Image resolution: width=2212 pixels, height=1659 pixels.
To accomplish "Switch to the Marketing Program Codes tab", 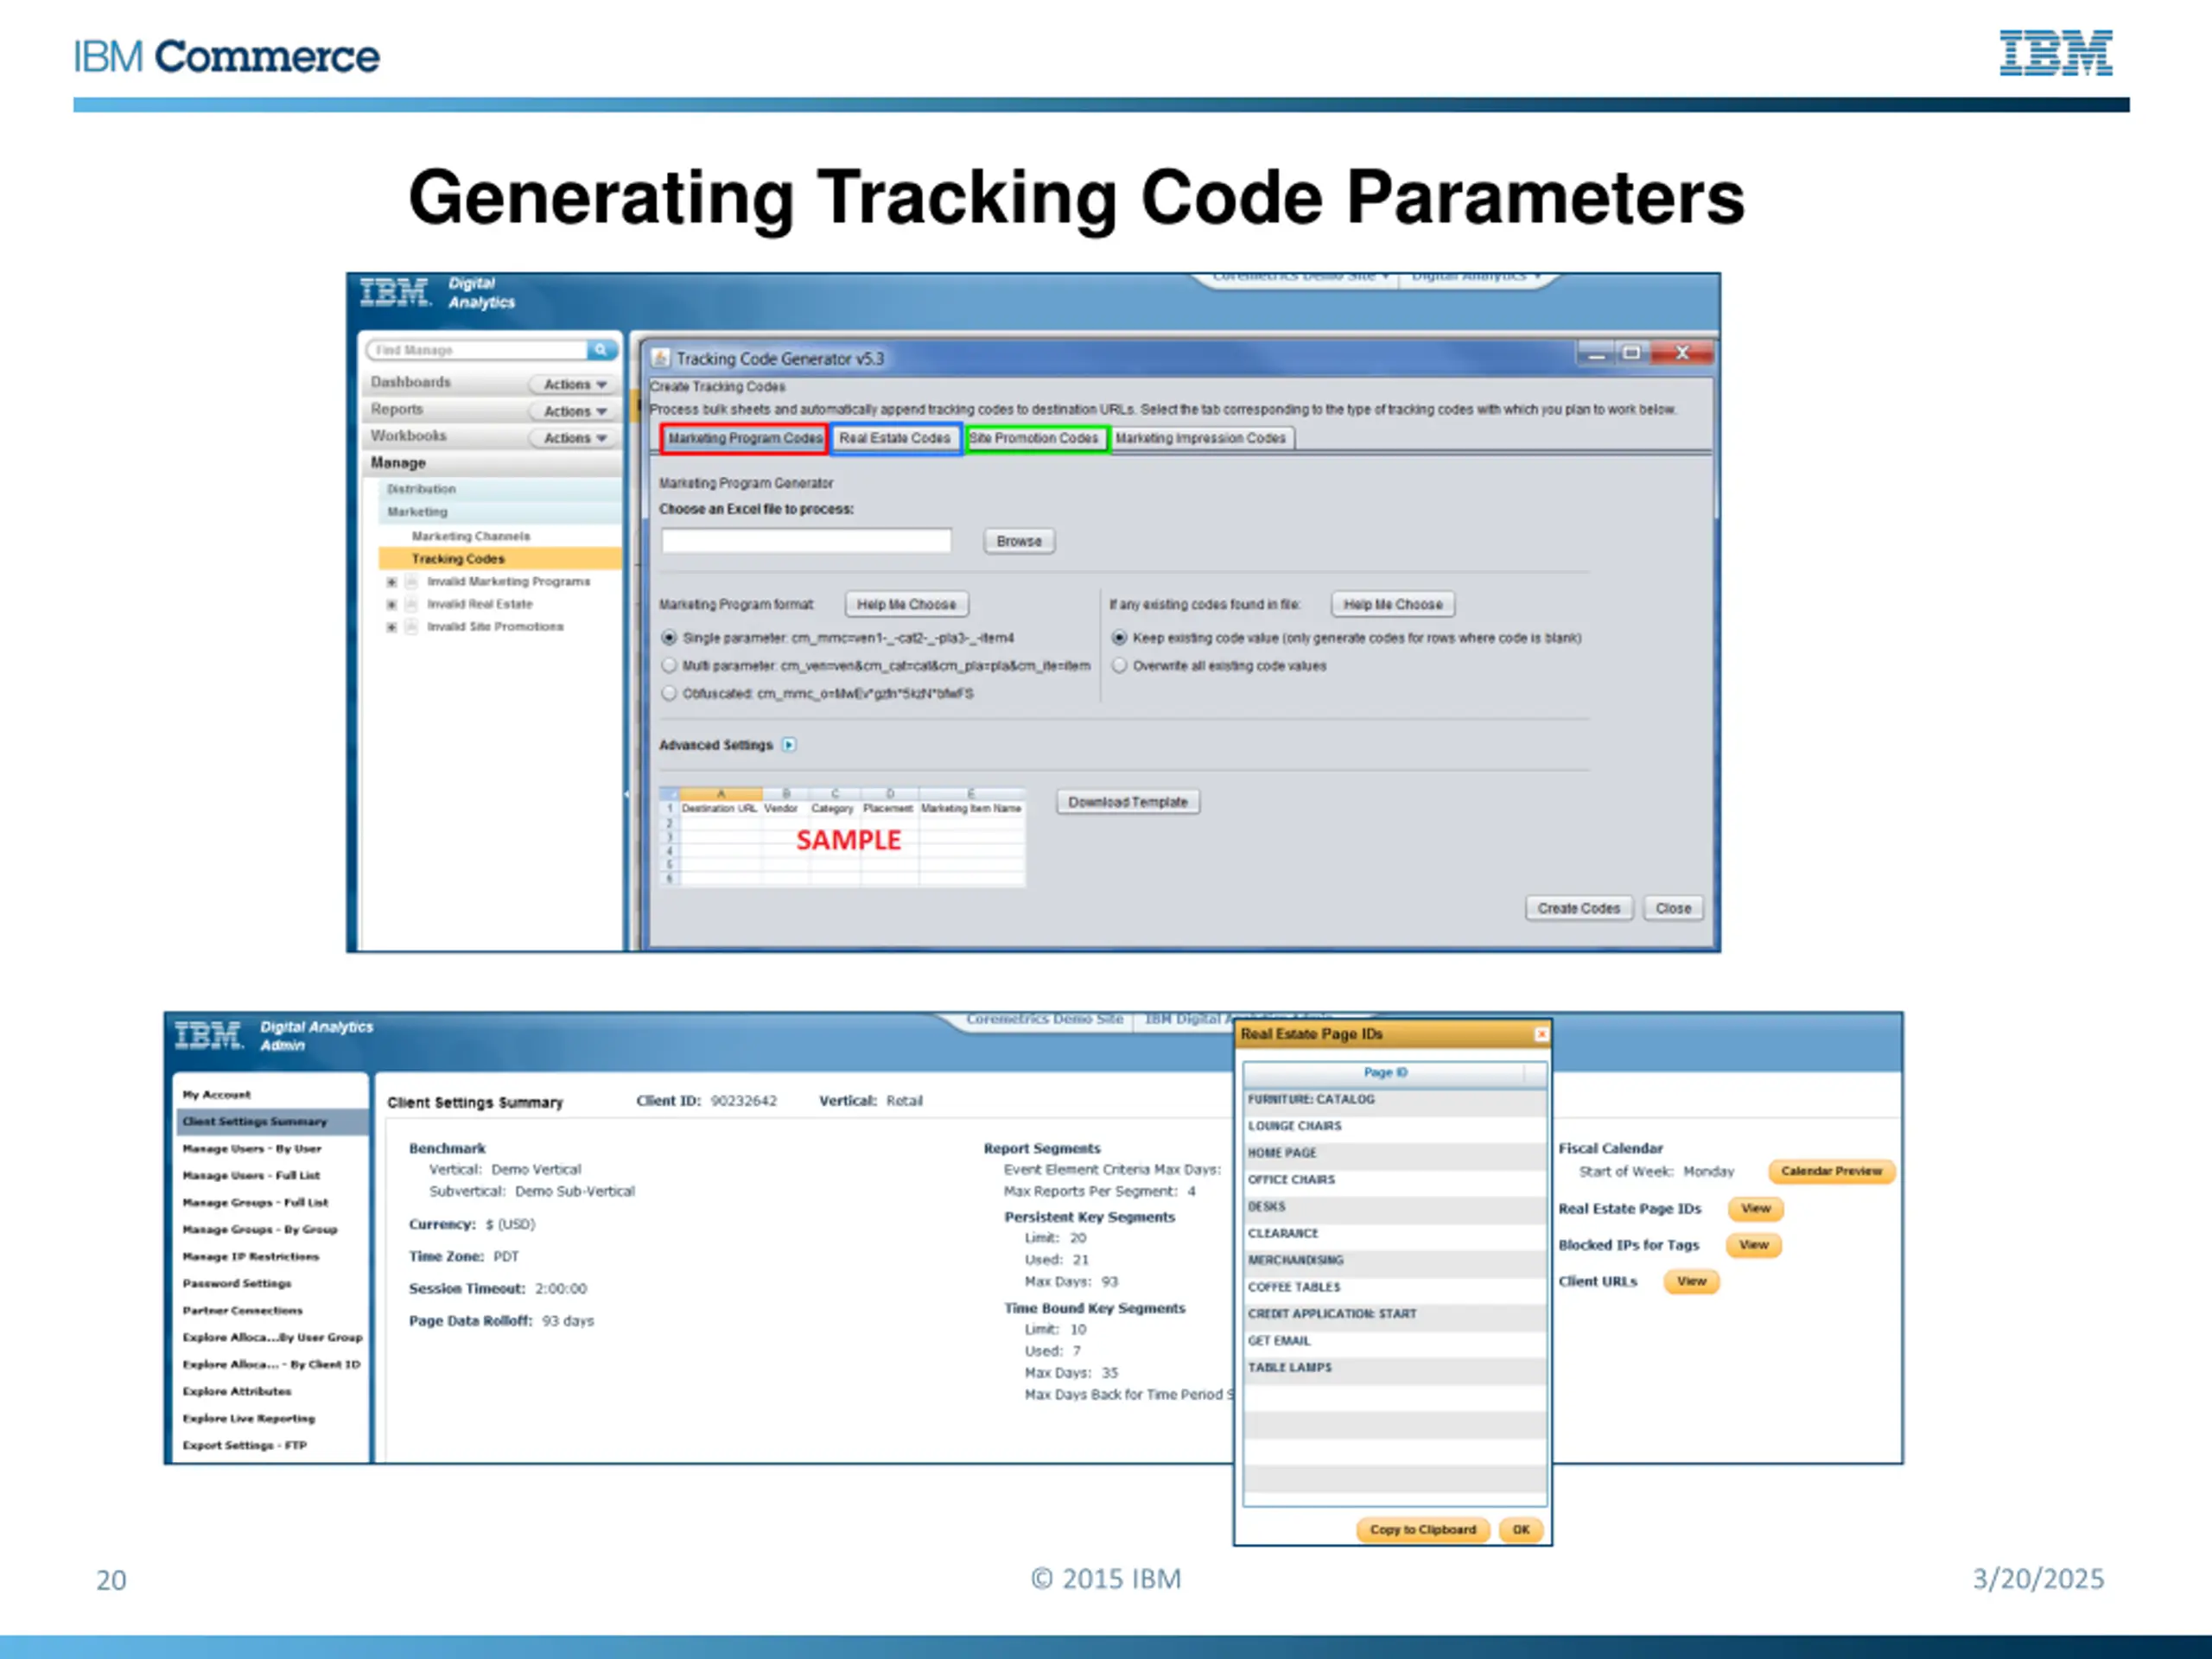I will pyautogui.click(x=744, y=438).
